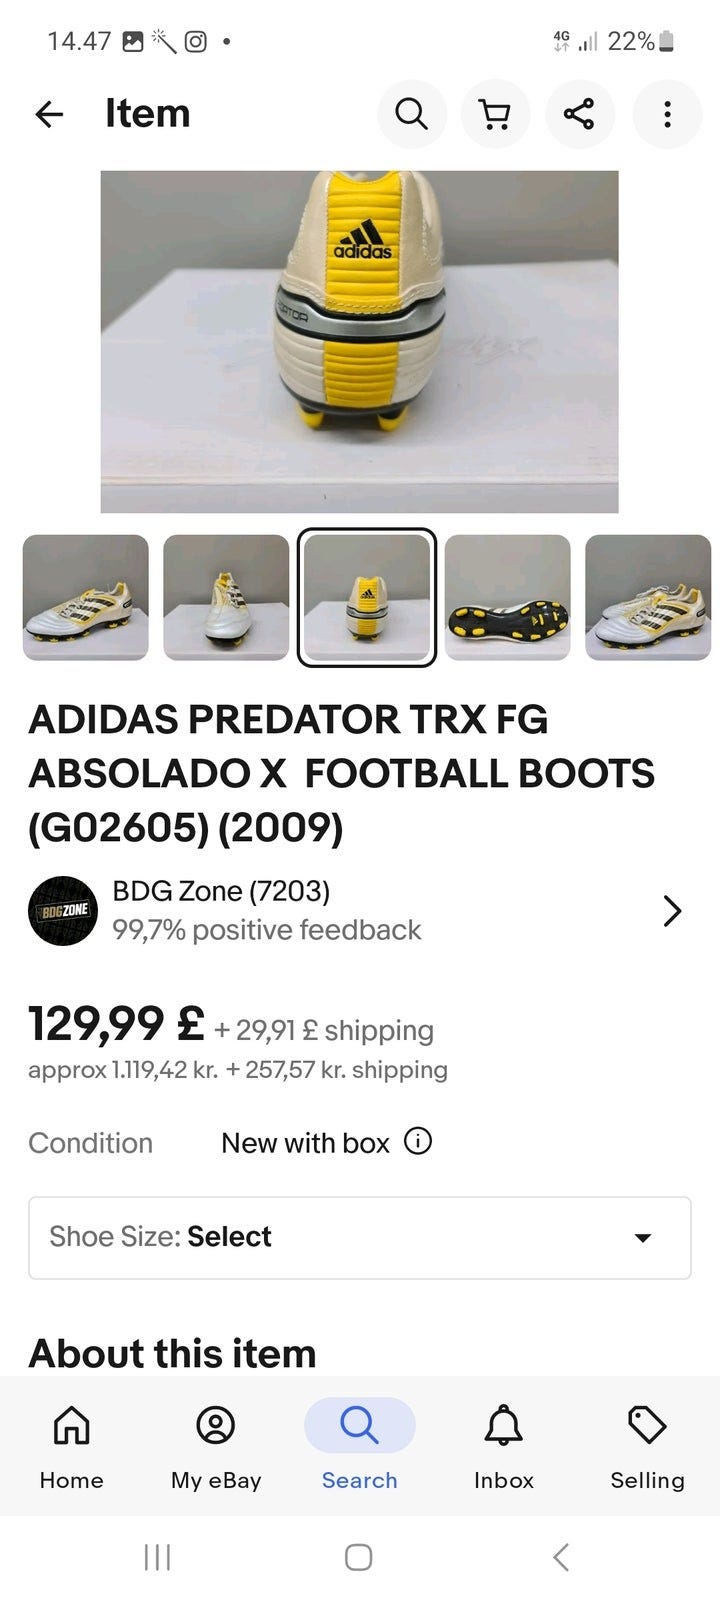Tap the Android recent apps button

(158, 1557)
